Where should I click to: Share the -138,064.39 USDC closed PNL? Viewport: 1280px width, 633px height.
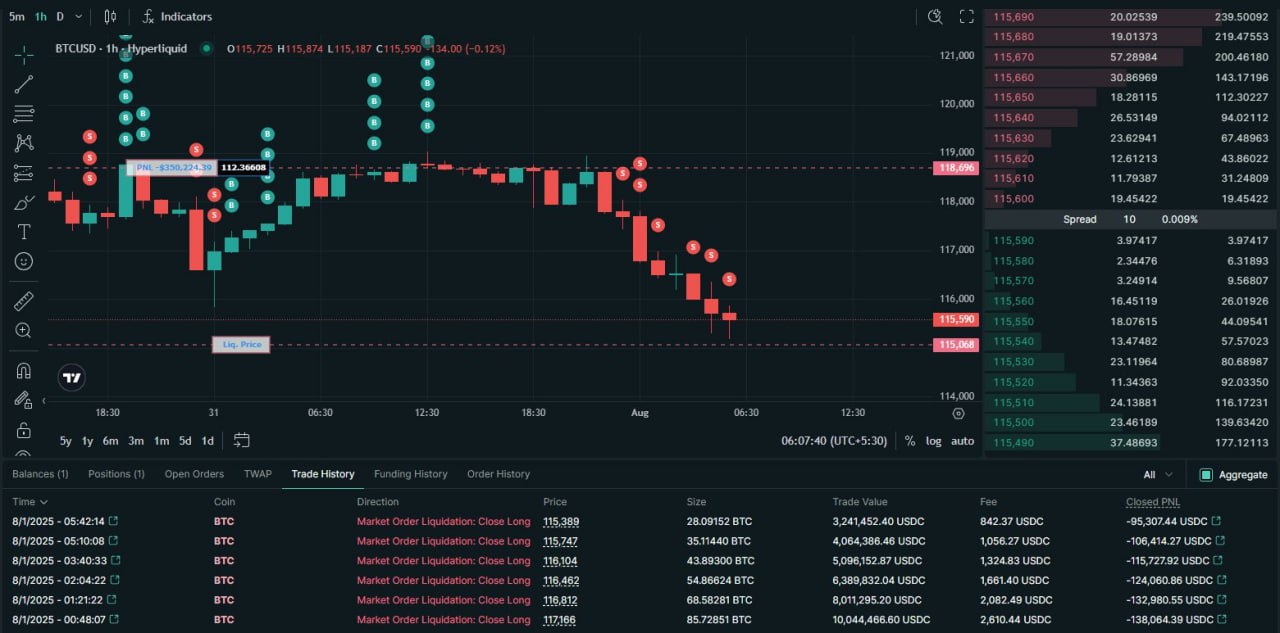click(x=1222, y=620)
